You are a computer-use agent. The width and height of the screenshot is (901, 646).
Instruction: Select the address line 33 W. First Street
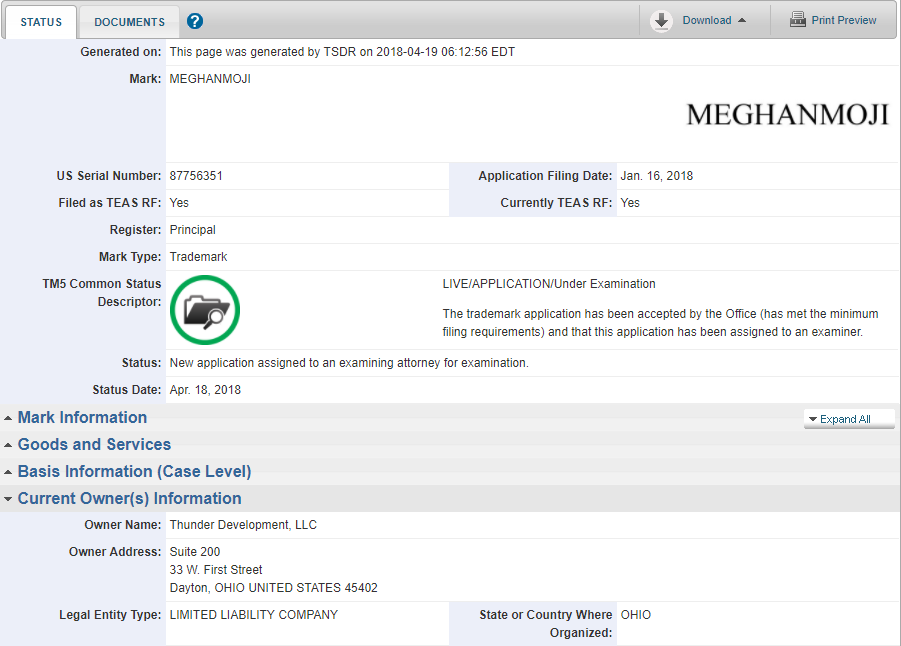click(215, 570)
